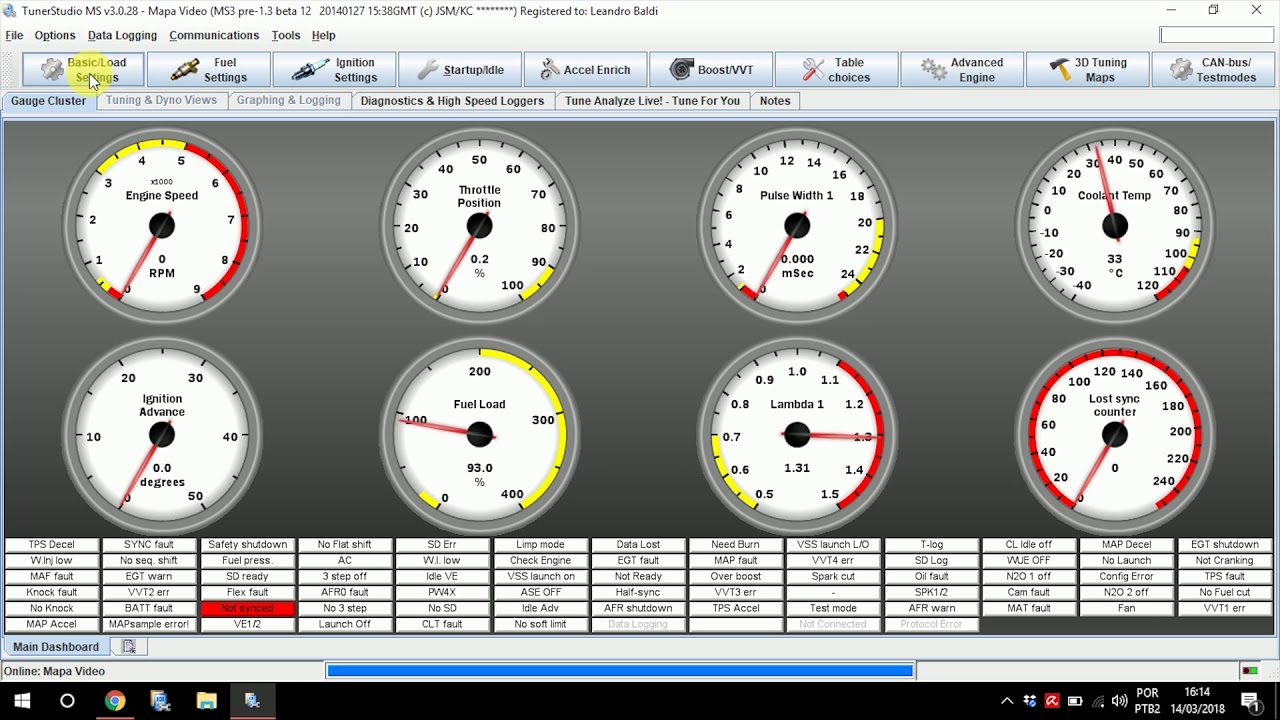Click the search field at top right

(1216, 35)
